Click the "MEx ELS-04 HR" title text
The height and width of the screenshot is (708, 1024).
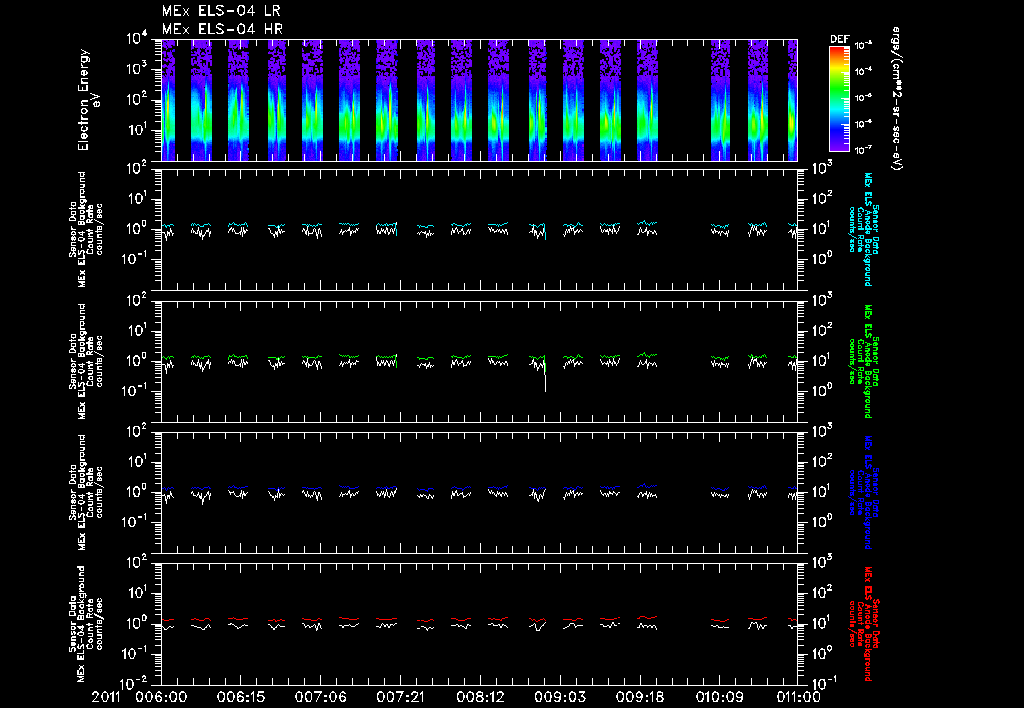222,29
